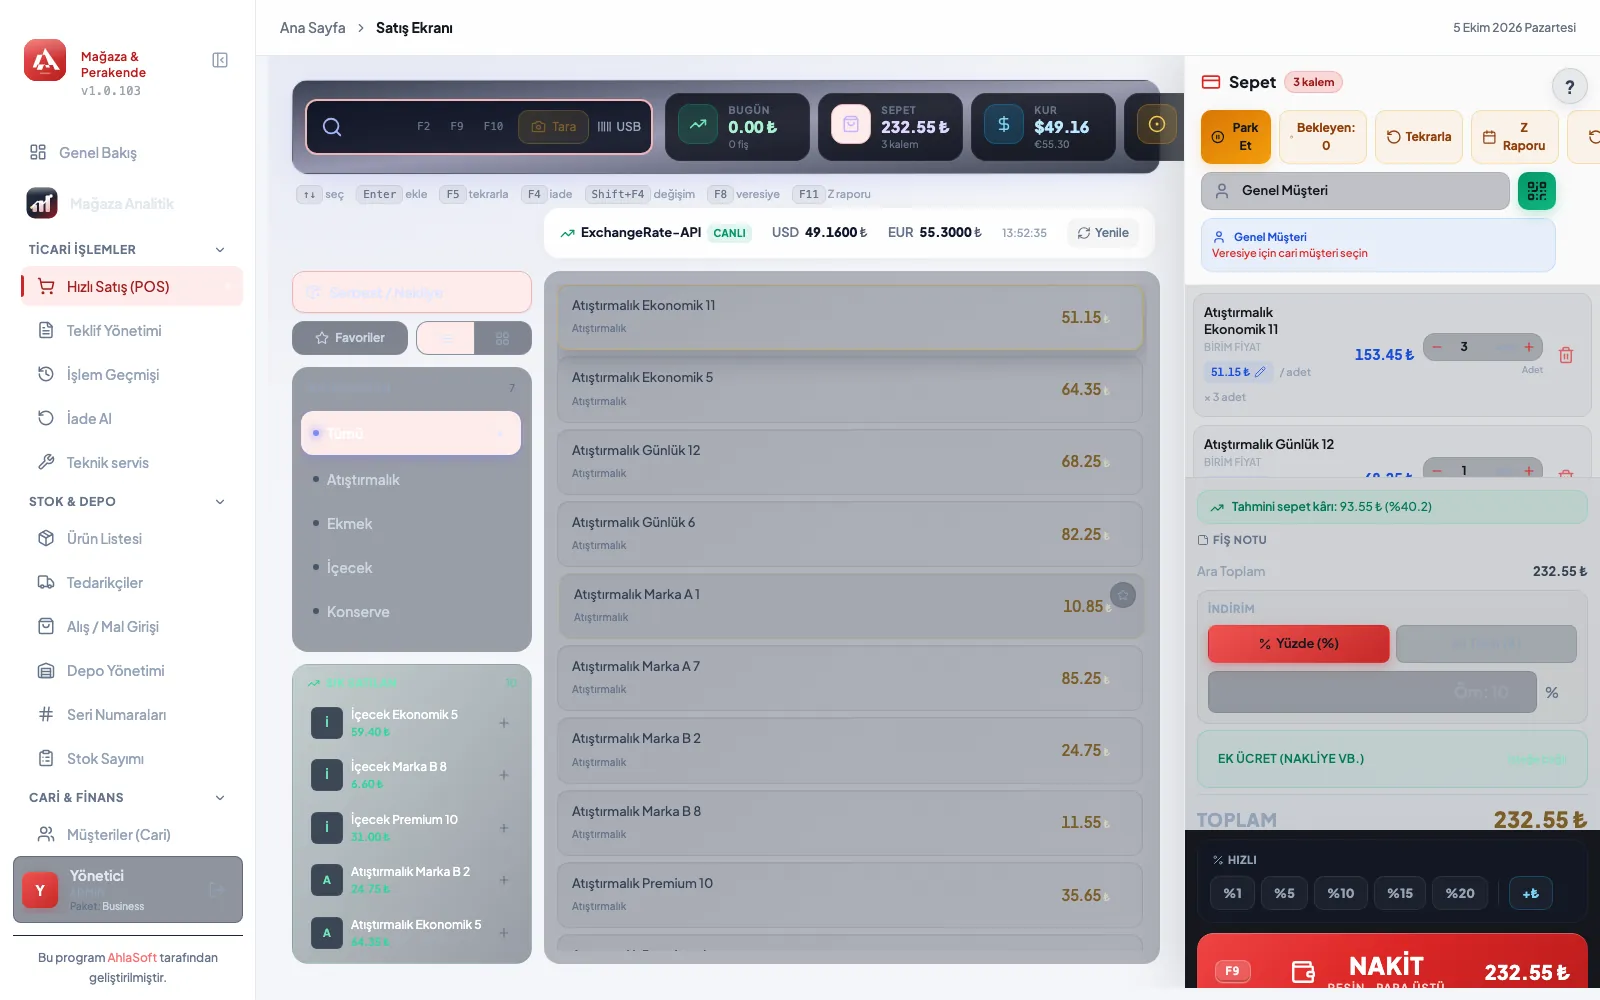Collapse the STOK & DEPO section
This screenshot has height=1000, width=1600.
point(220,502)
